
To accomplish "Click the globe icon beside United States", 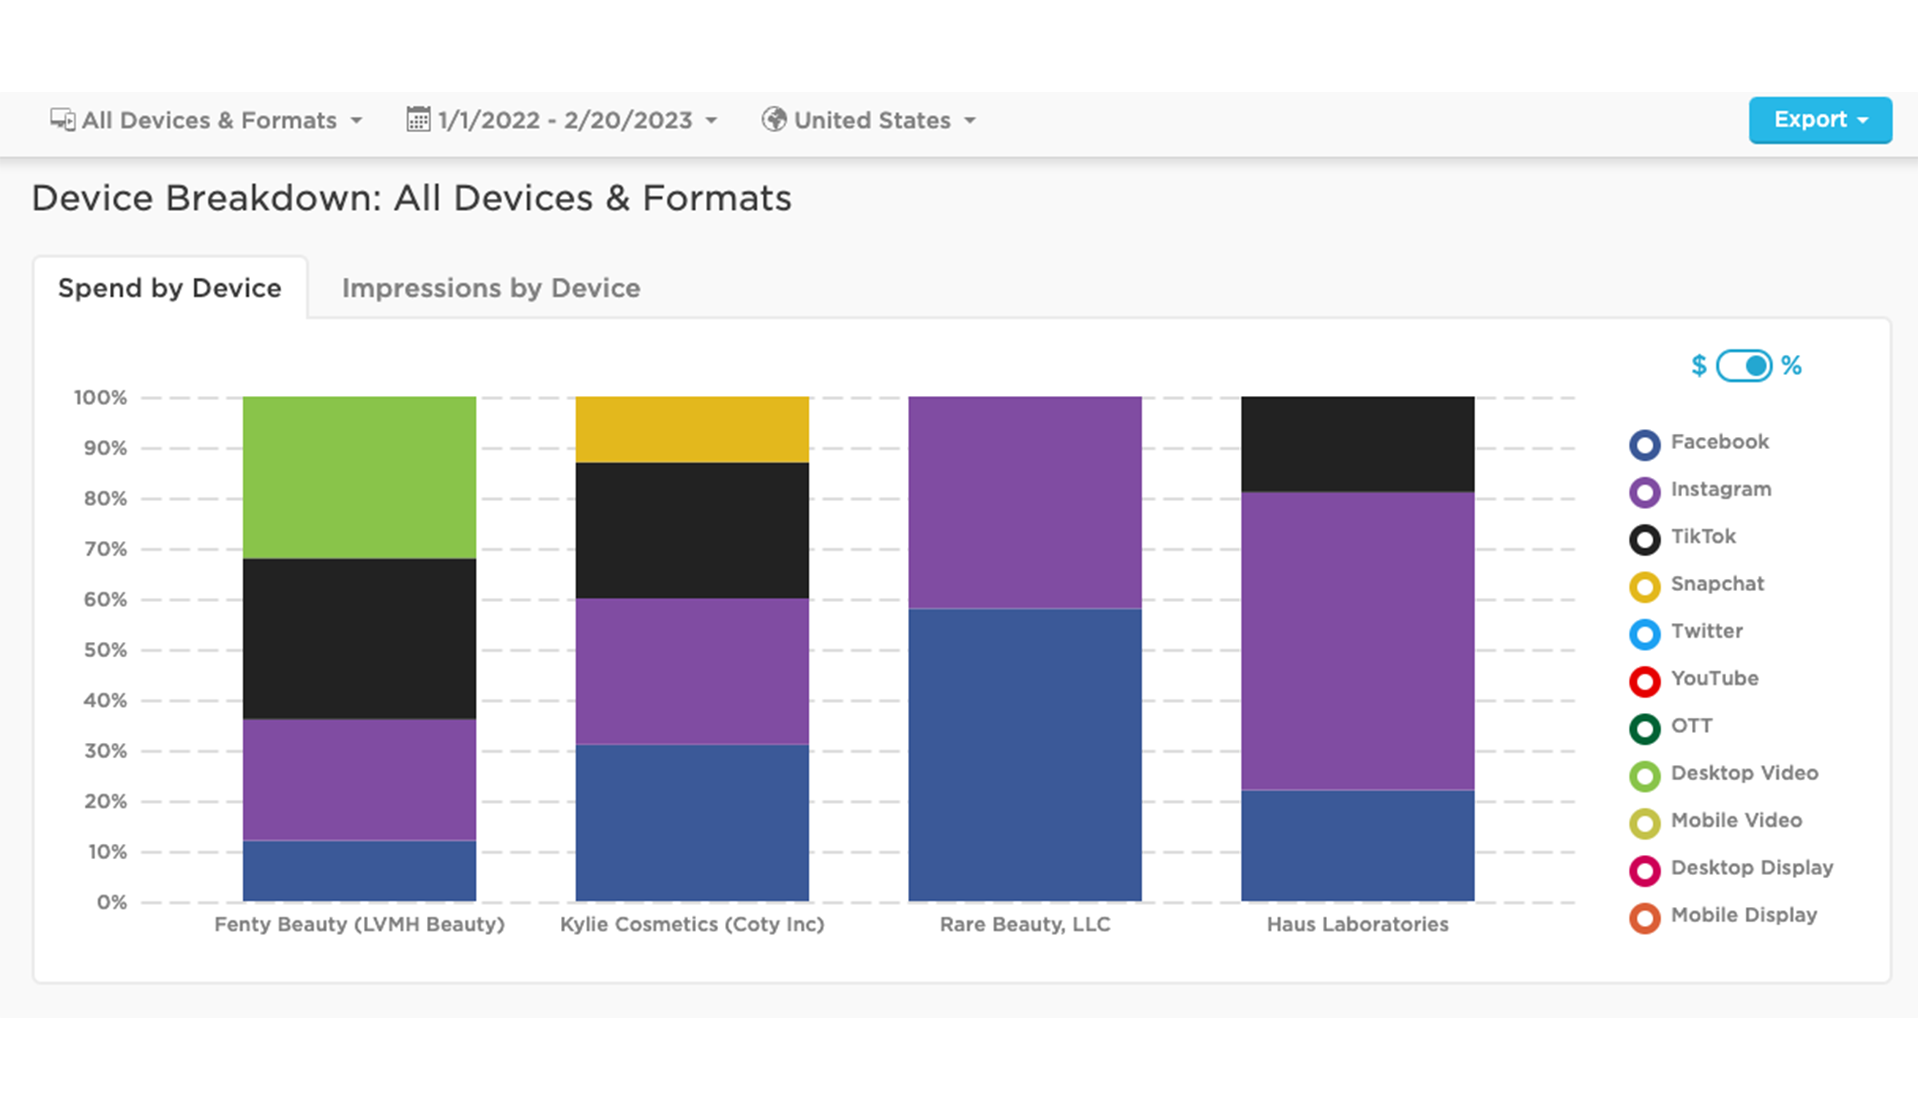I will click(x=773, y=120).
